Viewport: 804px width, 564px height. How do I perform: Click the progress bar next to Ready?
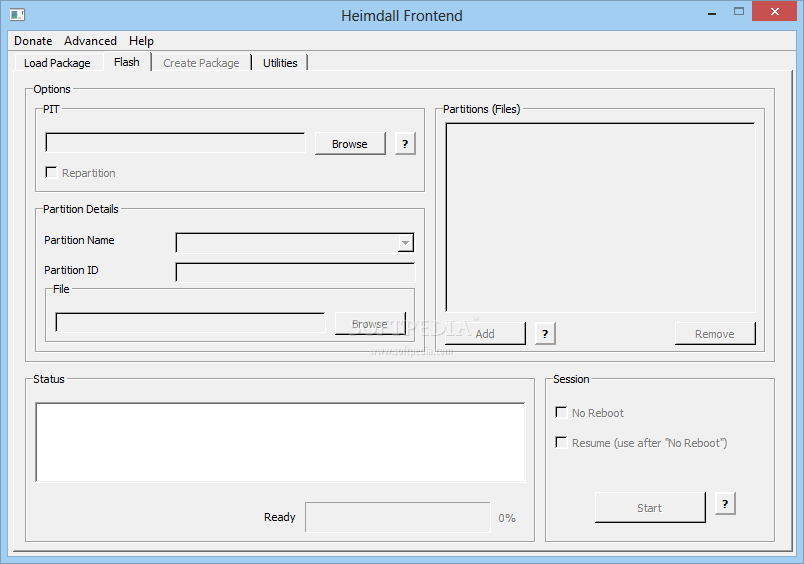click(x=398, y=517)
